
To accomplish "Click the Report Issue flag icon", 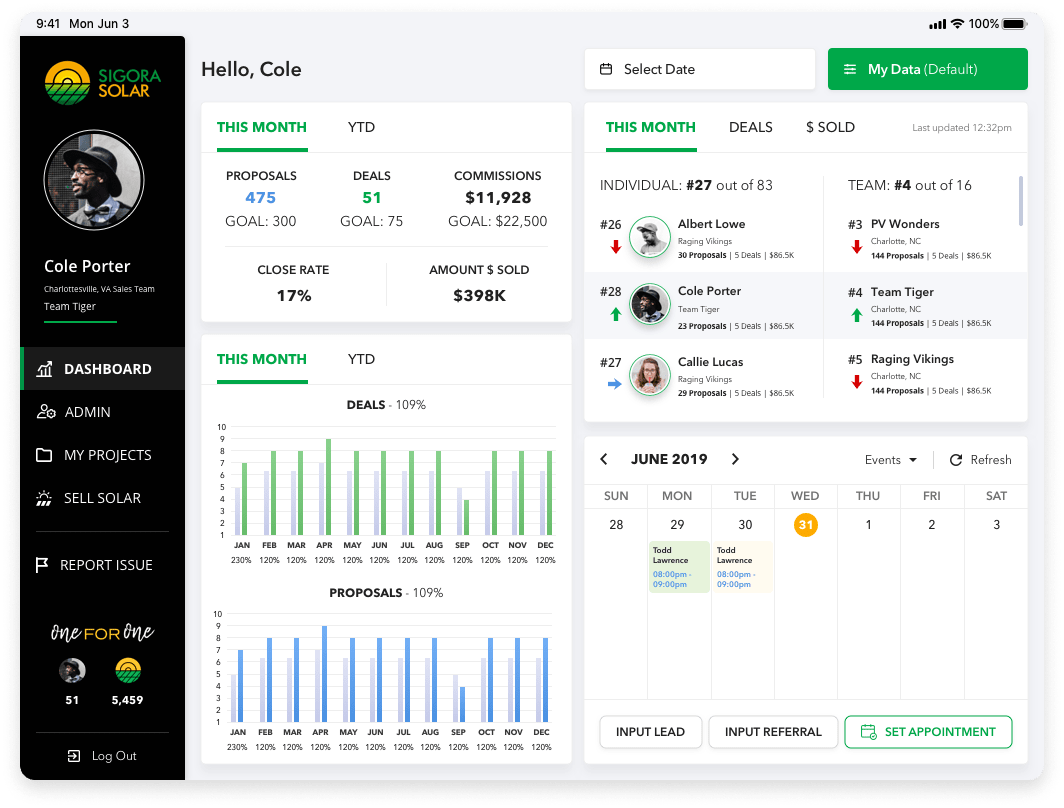I will 42,564.
